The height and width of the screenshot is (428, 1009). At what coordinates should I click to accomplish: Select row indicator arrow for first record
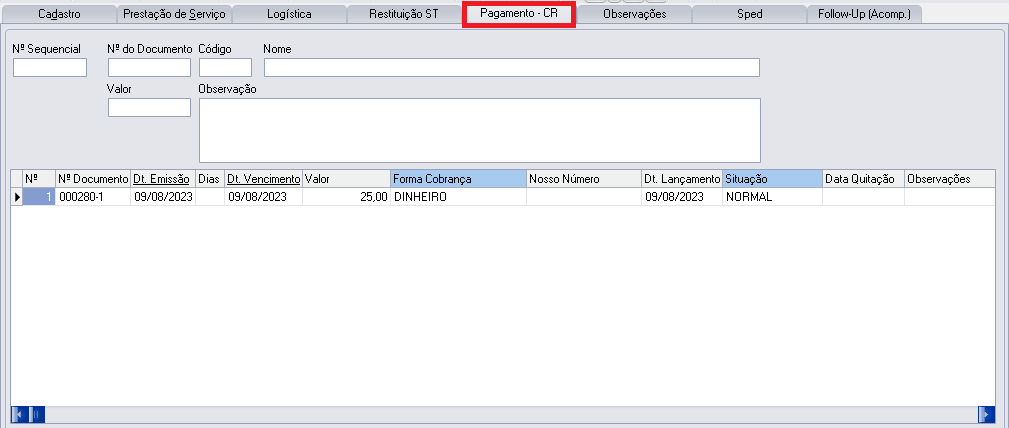pos(17,197)
